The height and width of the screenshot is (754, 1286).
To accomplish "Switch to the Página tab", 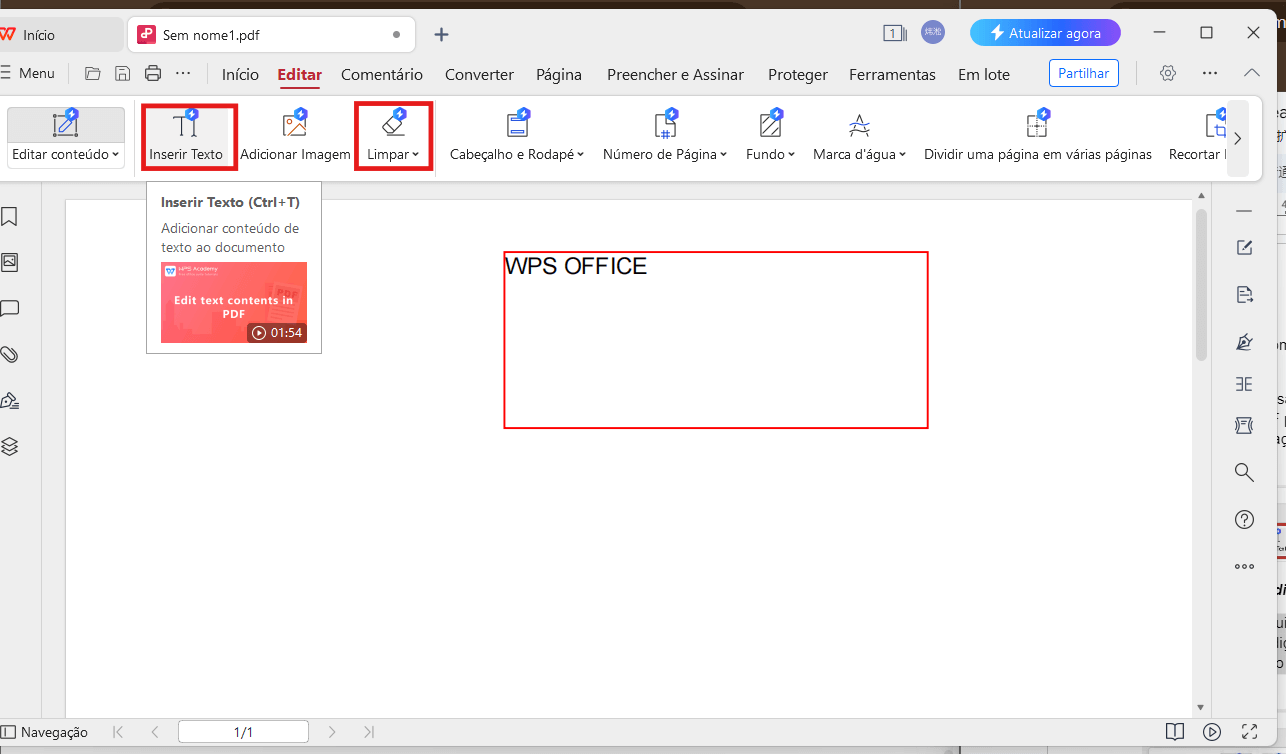I will [559, 74].
